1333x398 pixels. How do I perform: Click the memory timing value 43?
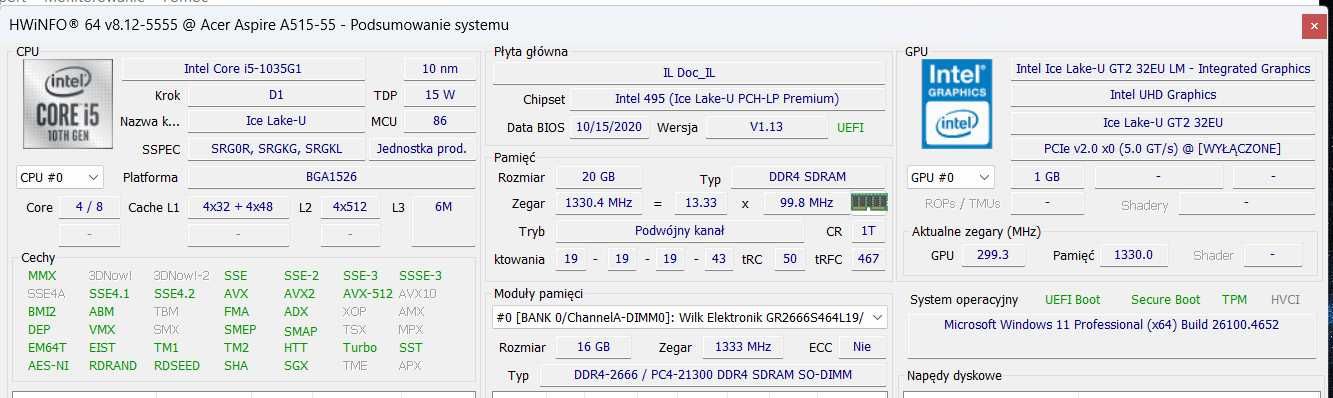[x=718, y=259]
